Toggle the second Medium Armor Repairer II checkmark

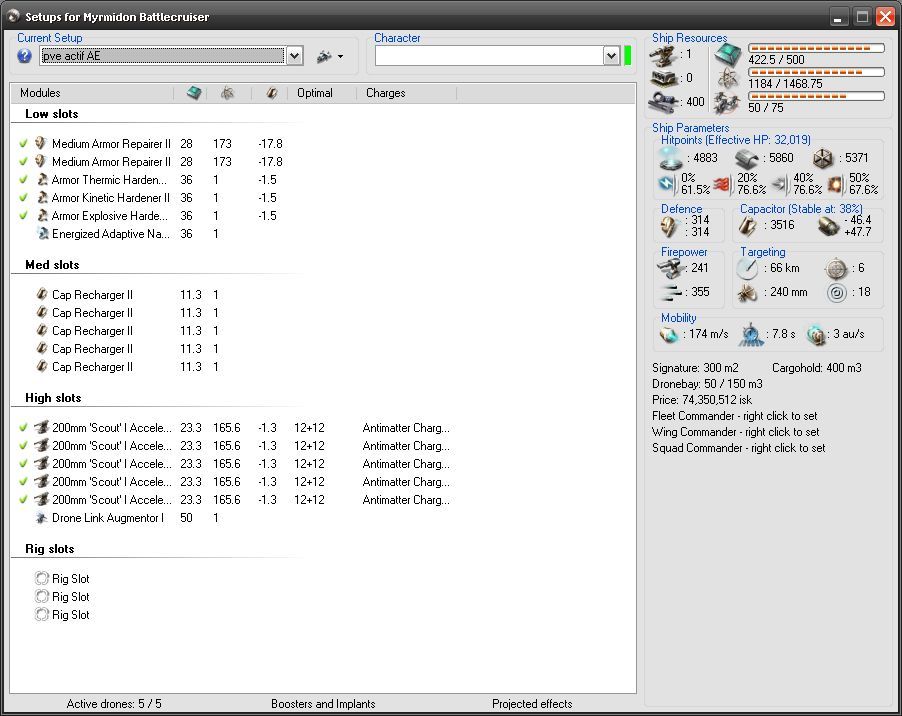click(x=23, y=161)
